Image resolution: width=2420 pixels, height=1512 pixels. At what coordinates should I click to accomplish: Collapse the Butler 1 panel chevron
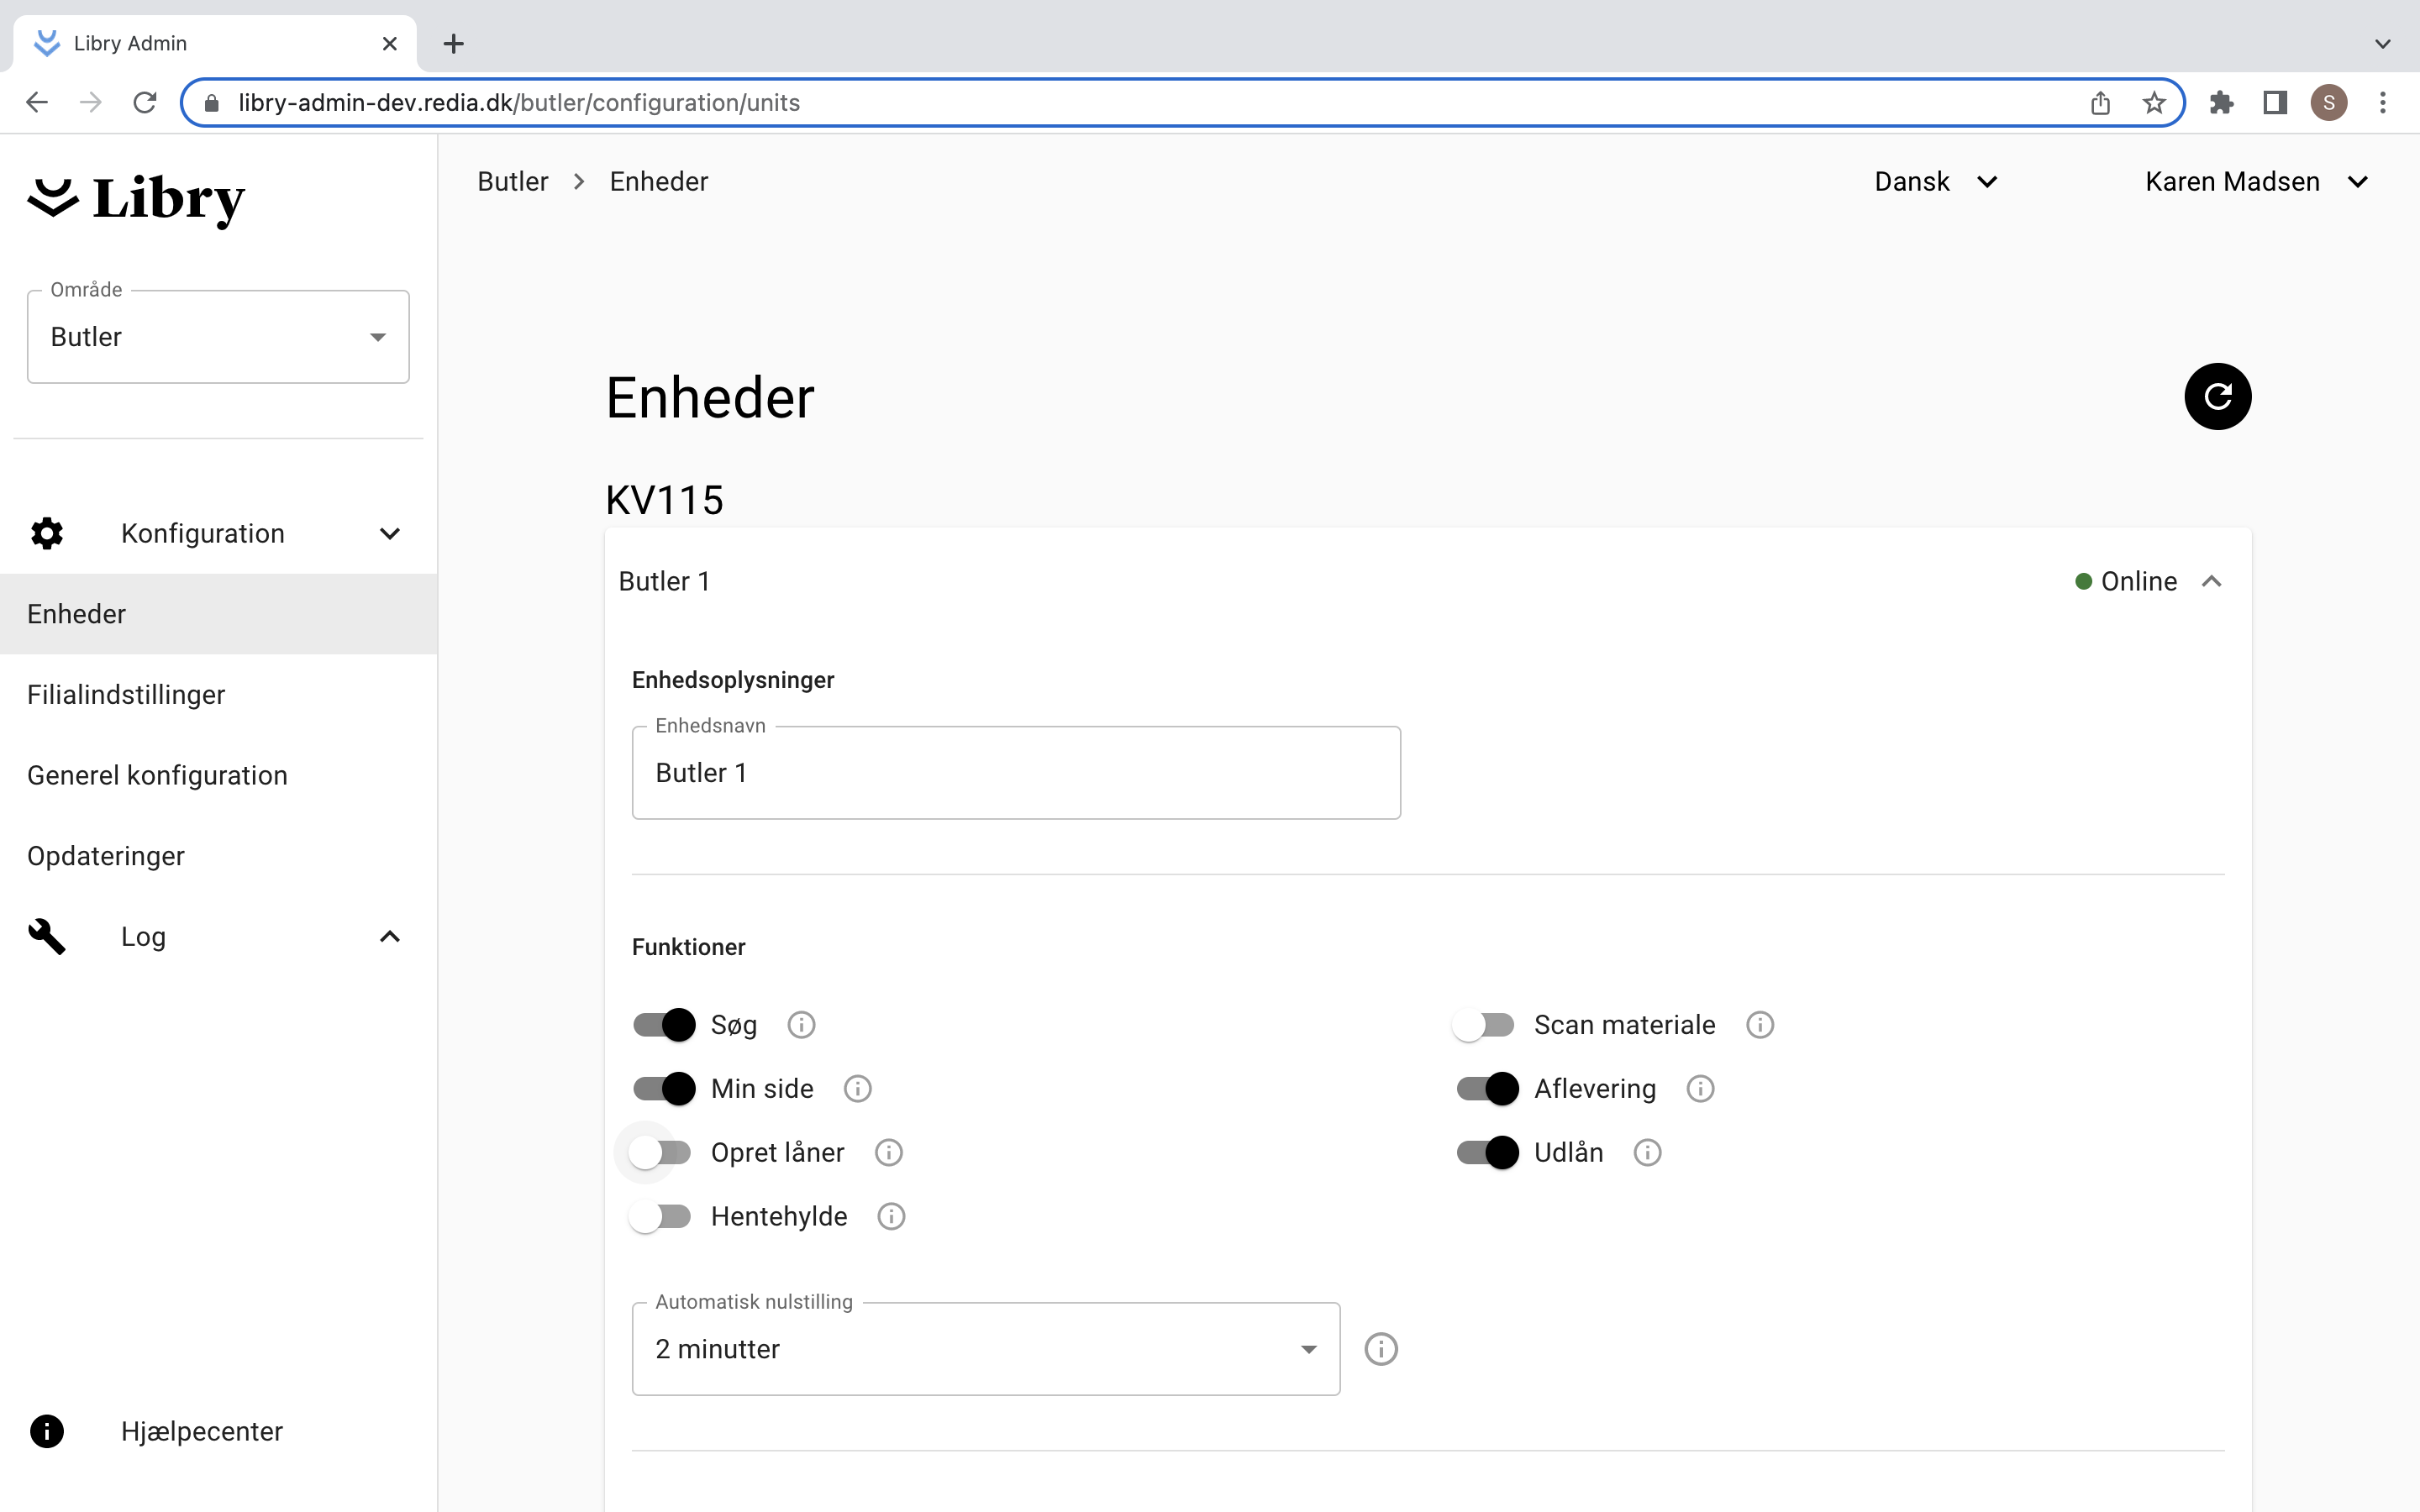pos(2211,582)
